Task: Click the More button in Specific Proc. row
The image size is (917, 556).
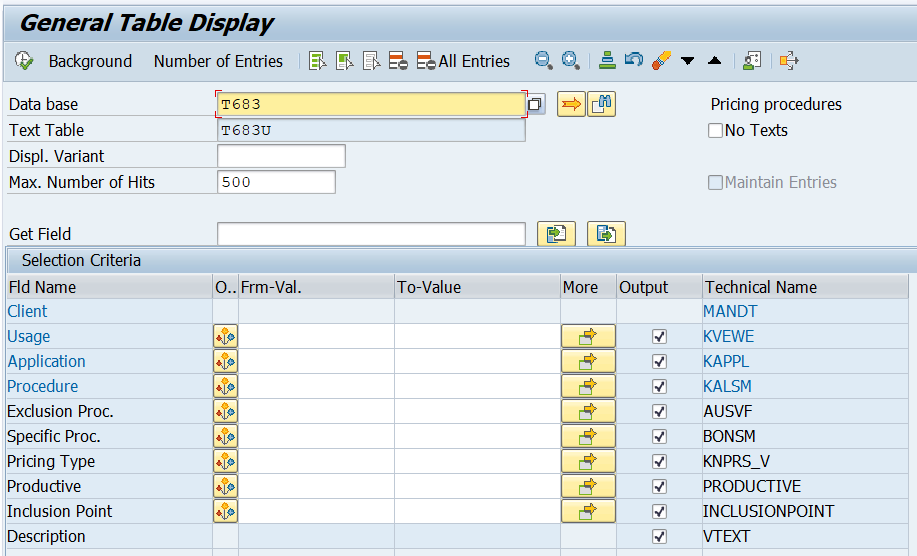Action: click(588, 437)
